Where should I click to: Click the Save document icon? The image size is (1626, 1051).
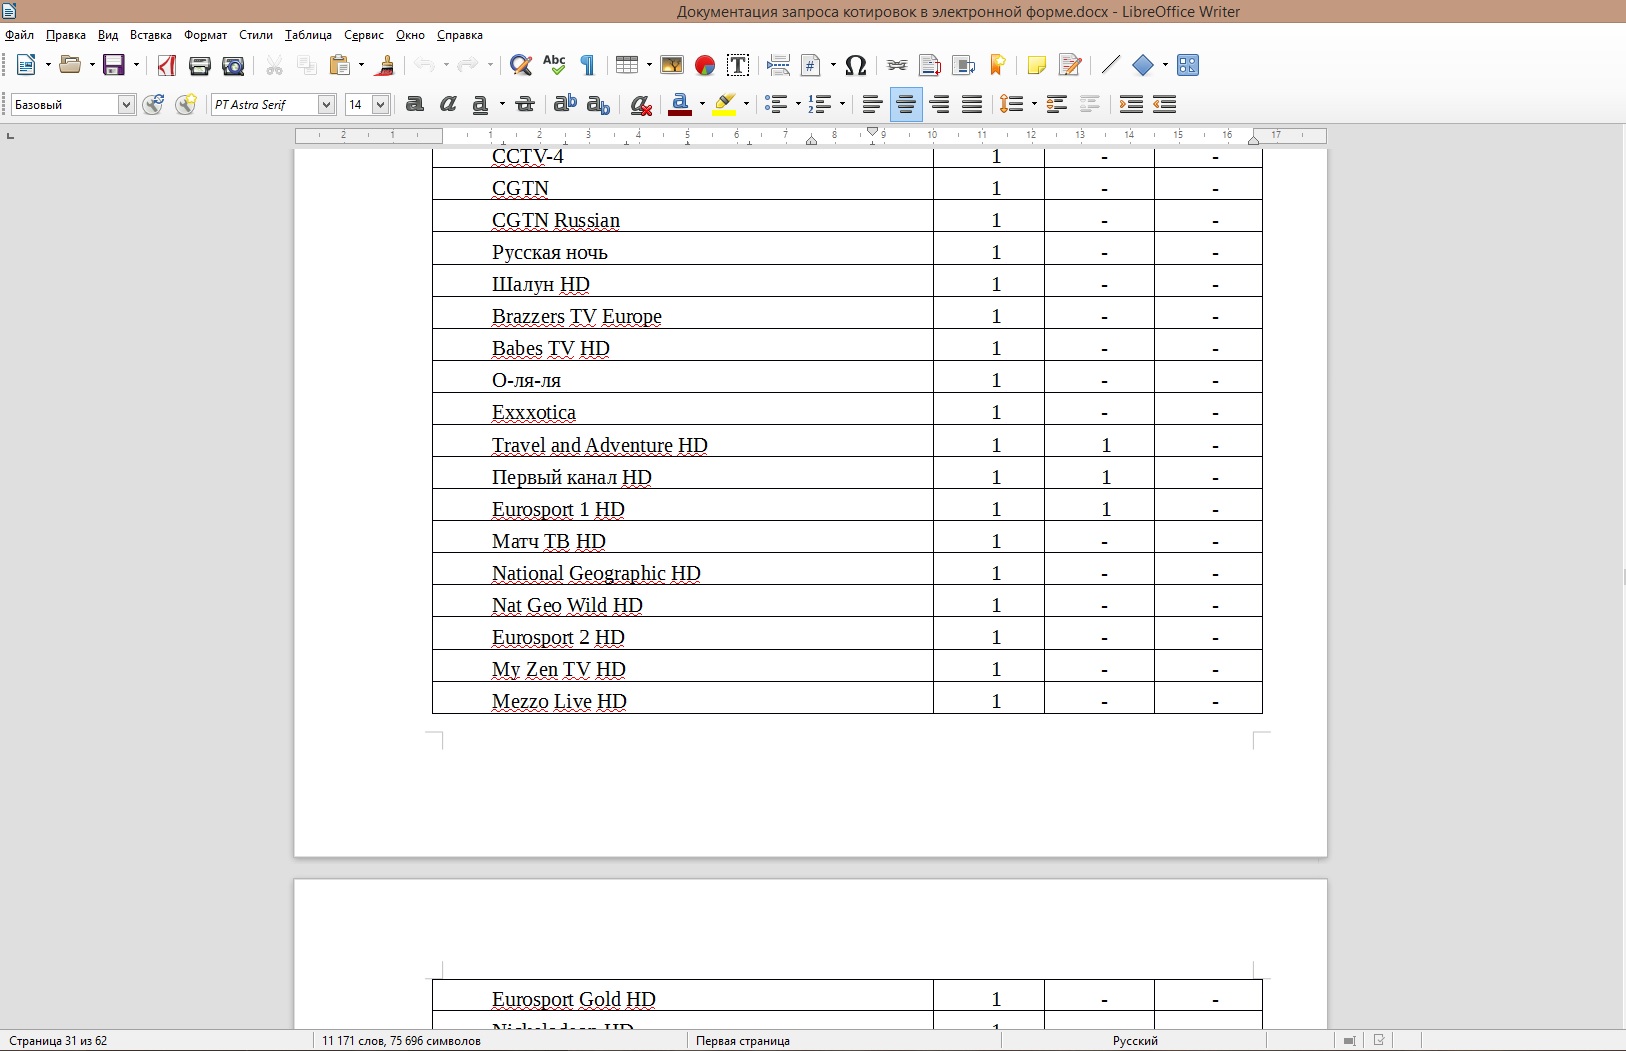pos(114,66)
